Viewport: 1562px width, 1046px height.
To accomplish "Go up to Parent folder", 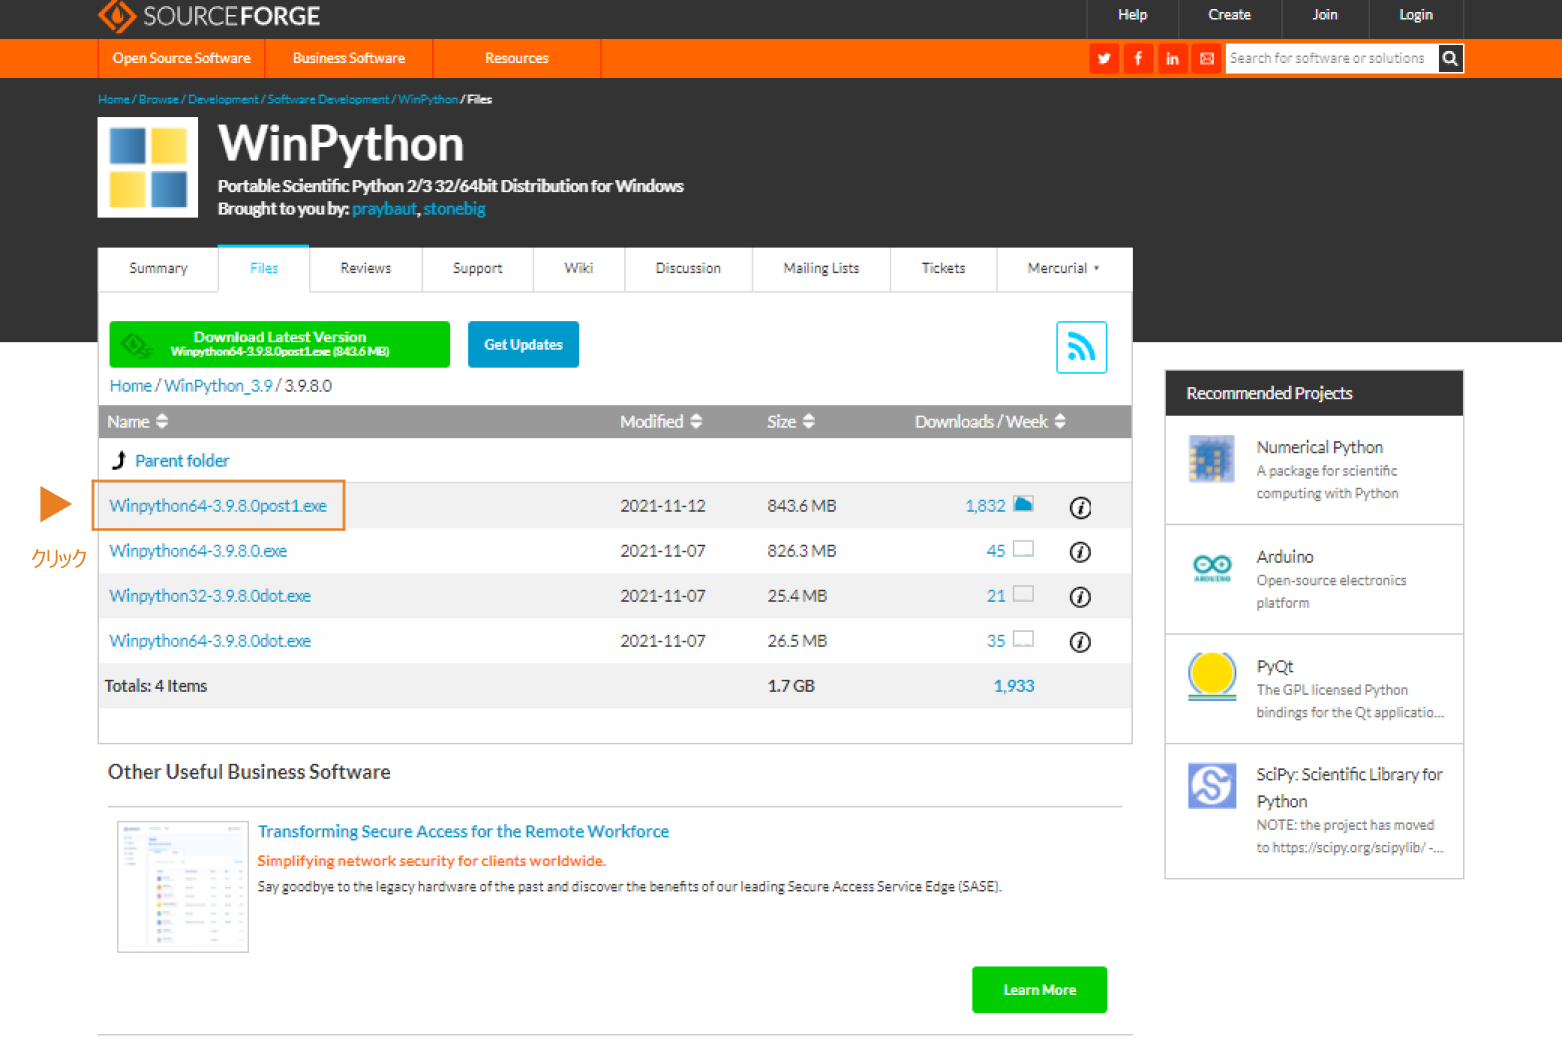I will point(181,461).
